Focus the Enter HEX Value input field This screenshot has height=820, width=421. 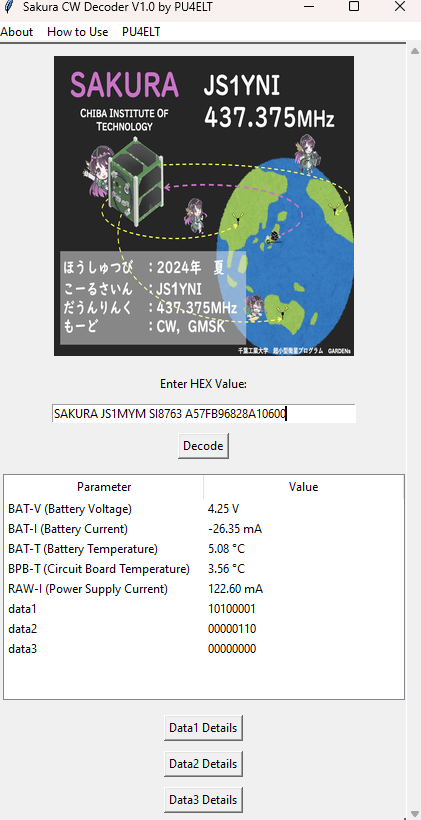tap(203, 414)
